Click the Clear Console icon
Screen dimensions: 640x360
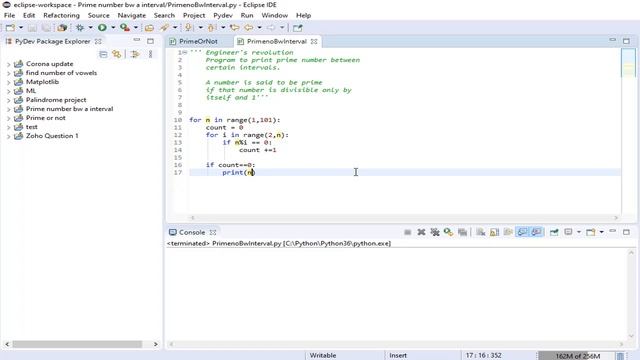[481, 232]
